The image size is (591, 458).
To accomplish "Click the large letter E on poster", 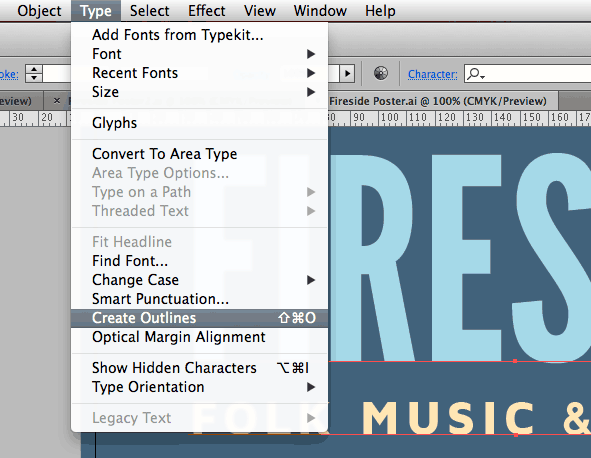I will tap(467, 258).
